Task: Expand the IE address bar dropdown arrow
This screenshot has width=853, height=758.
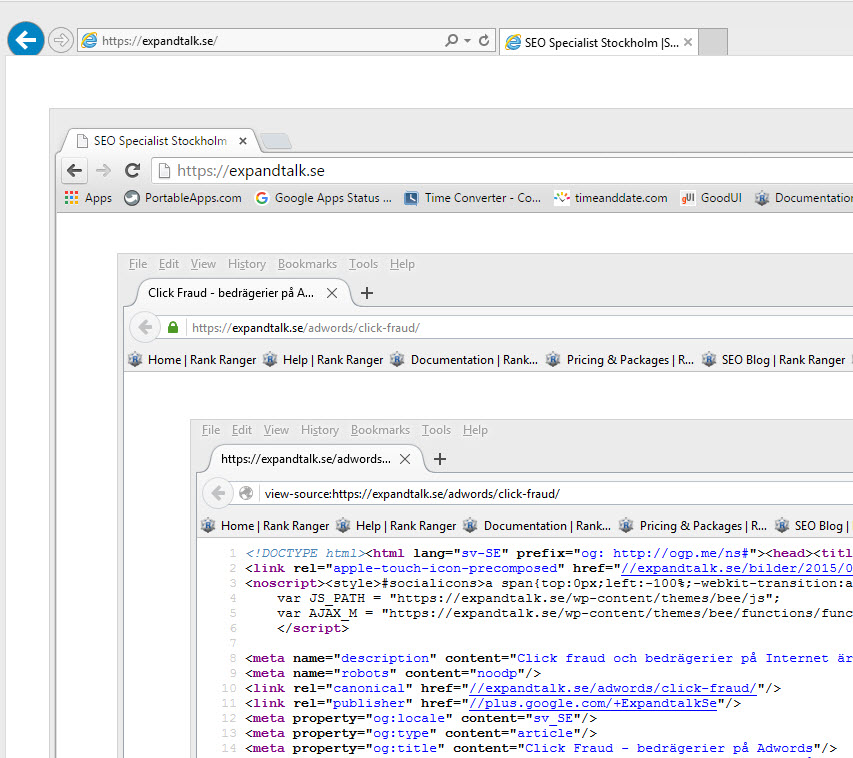Action: [467, 41]
